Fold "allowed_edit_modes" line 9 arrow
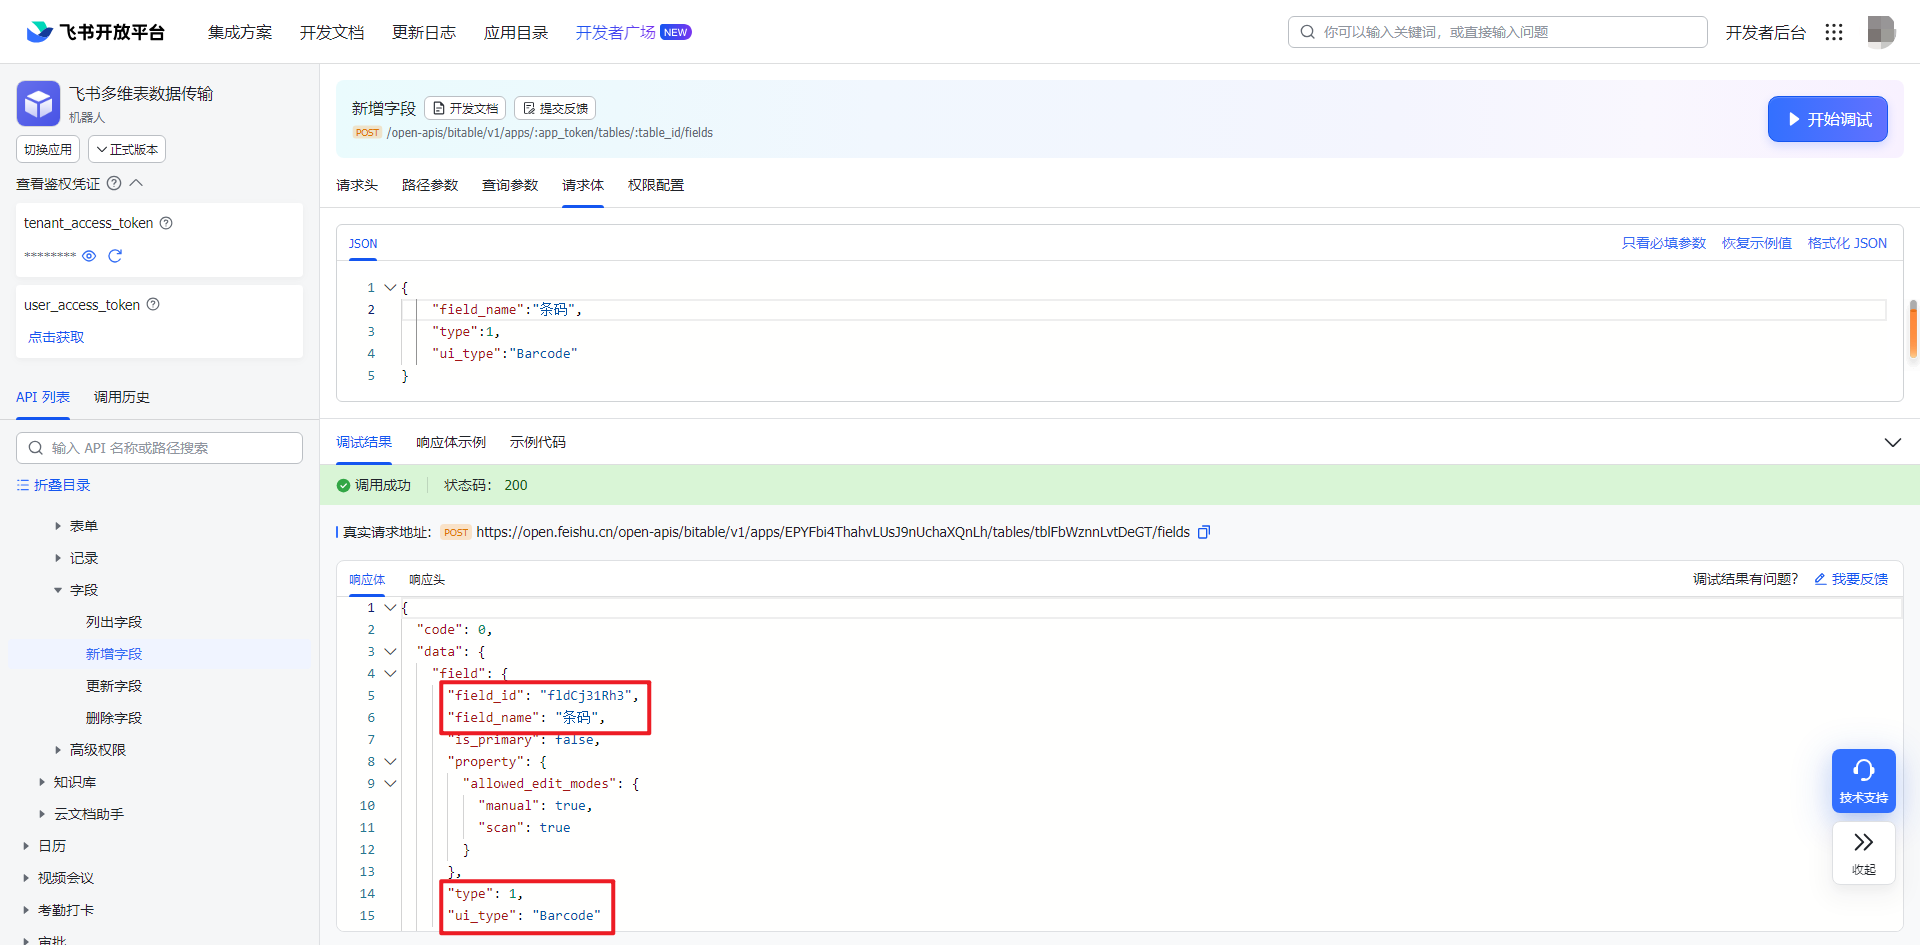1920x945 pixels. [x=390, y=783]
